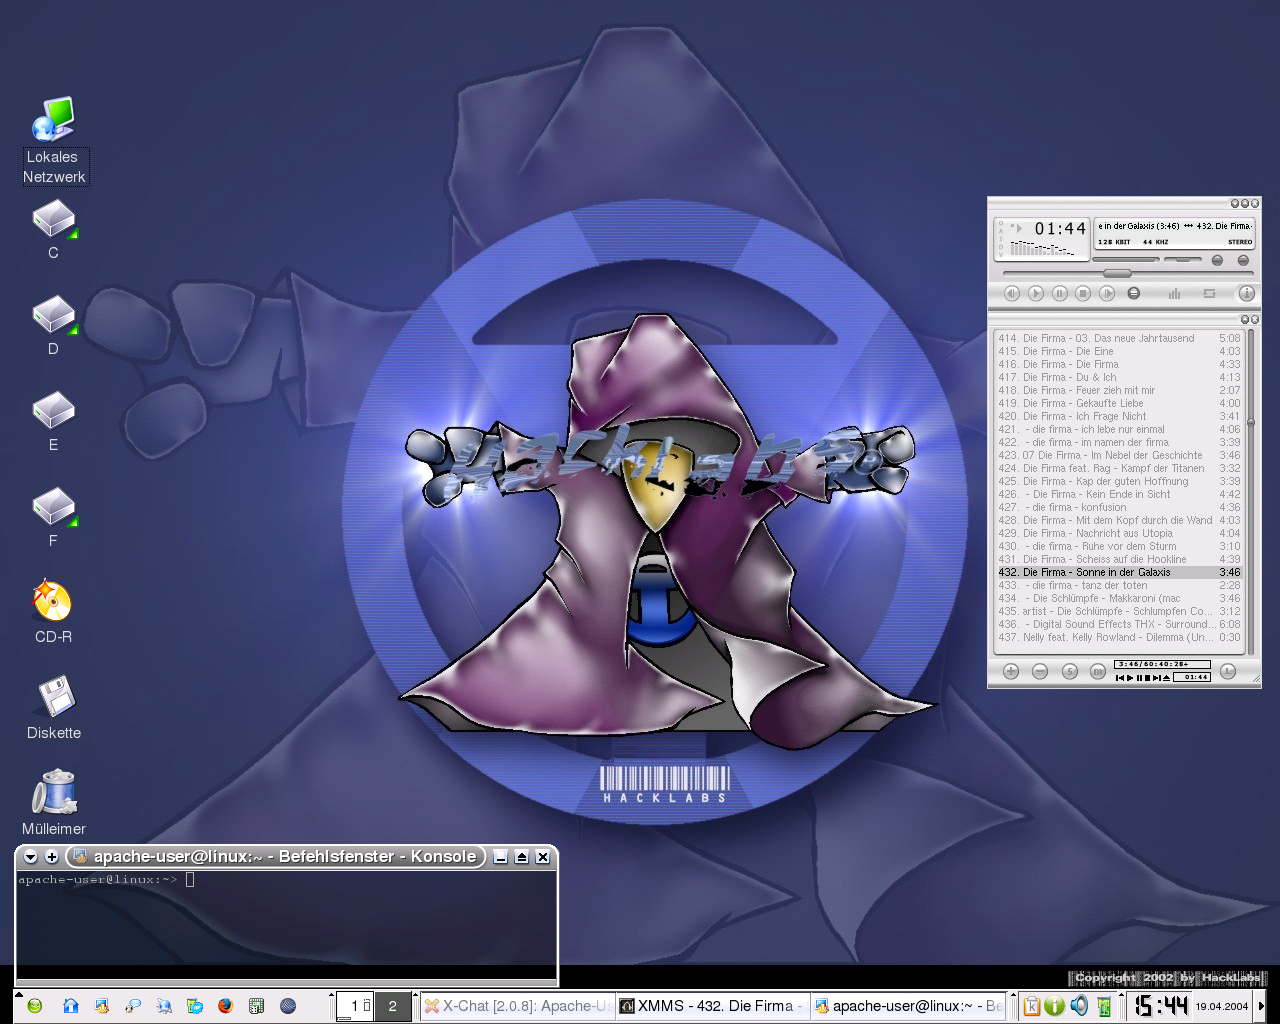The image size is (1280, 1024).
Task: Click the XMMS song position slider handle
Action: point(1117,273)
